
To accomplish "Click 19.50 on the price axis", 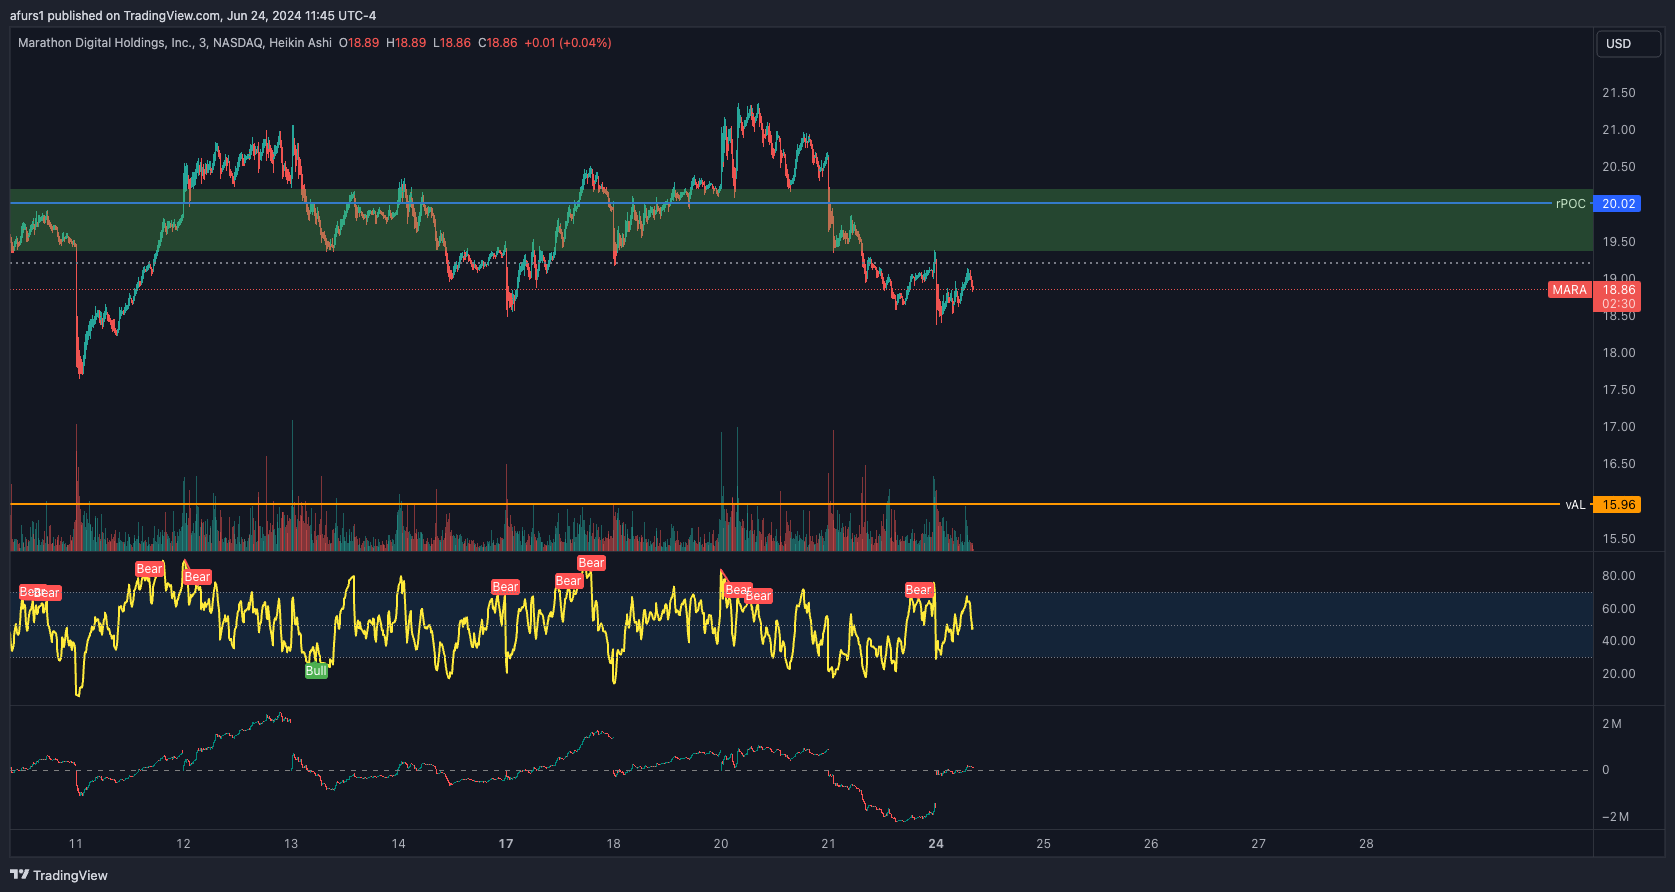I will point(1619,242).
